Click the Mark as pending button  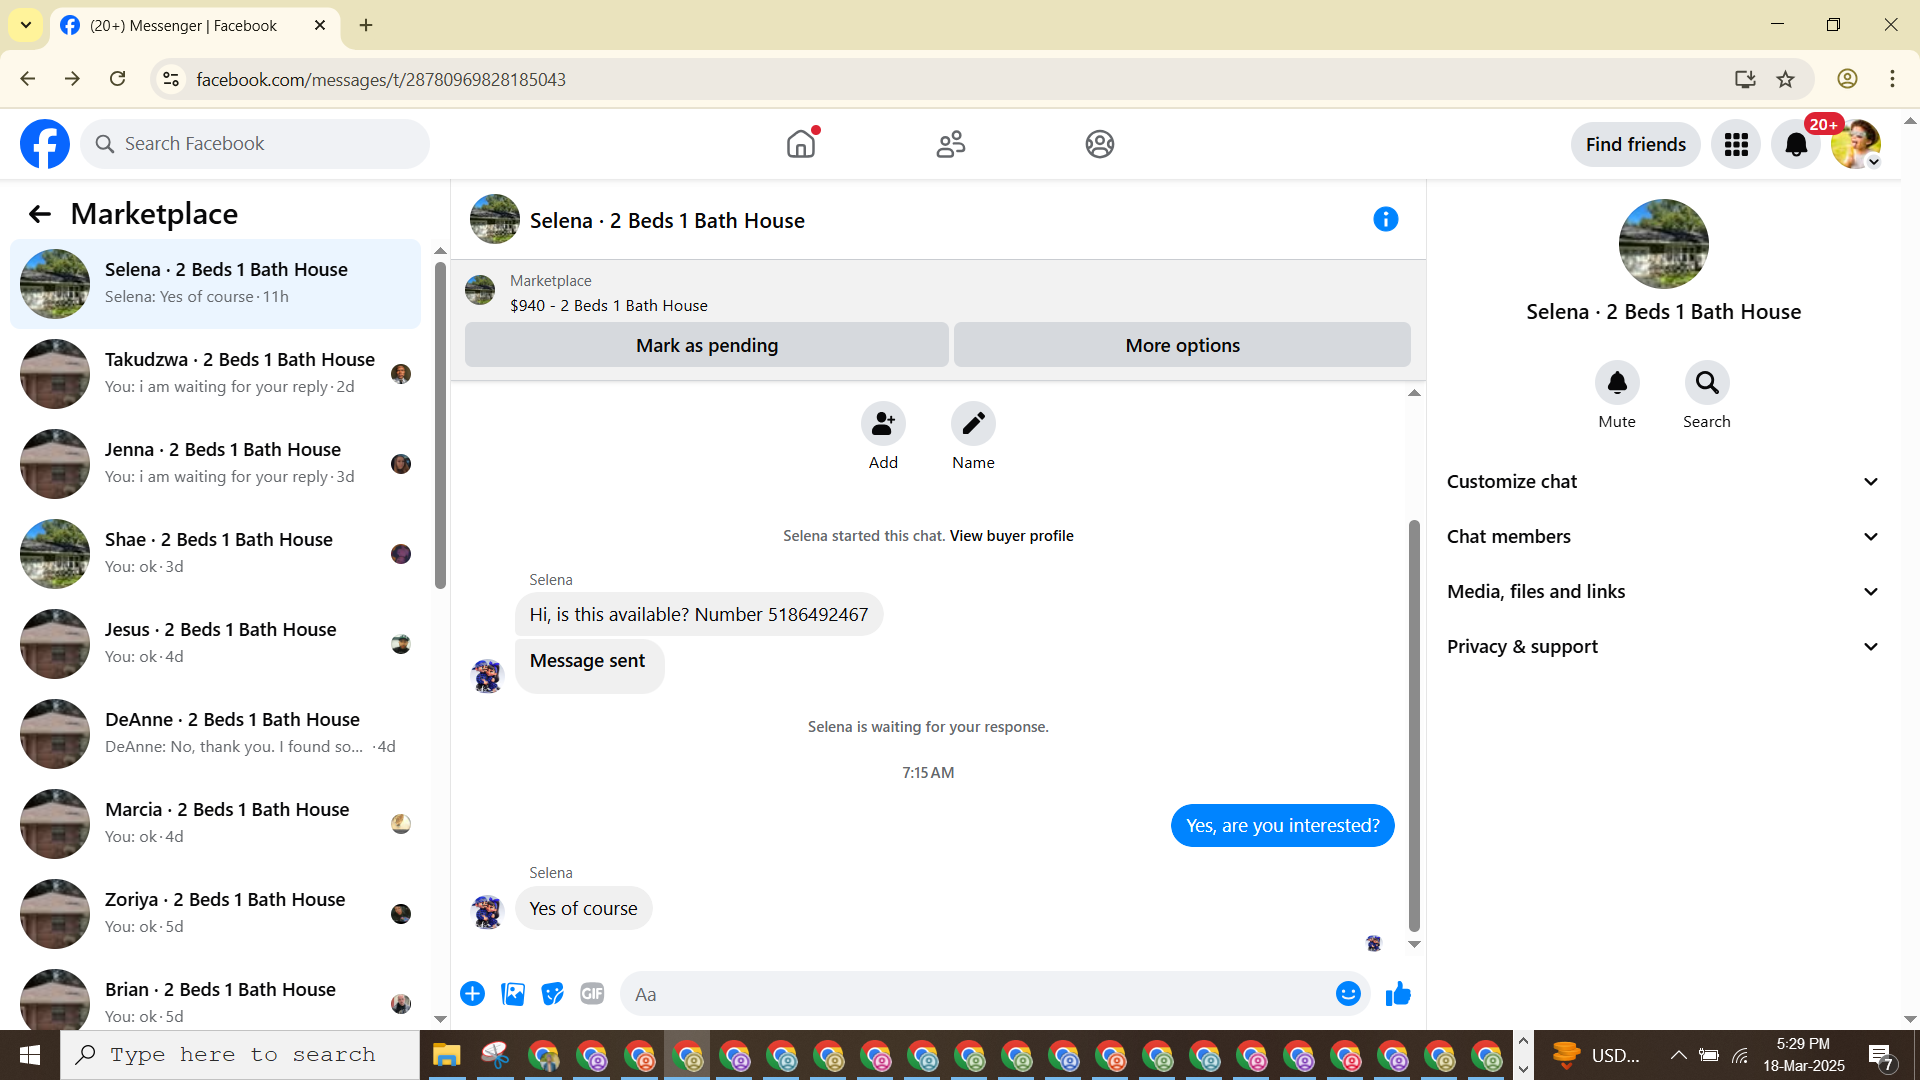[706, 345]
